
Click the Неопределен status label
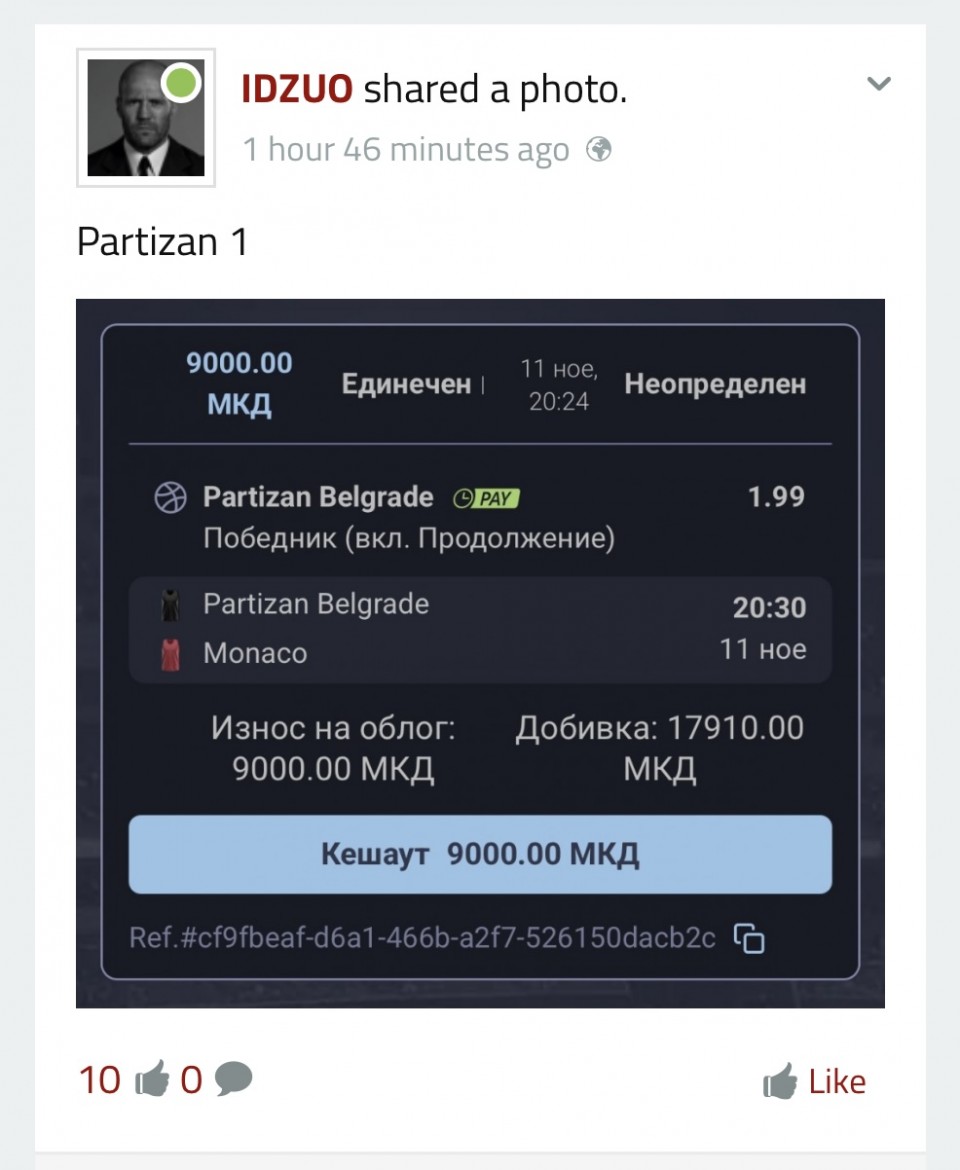coord(715,384)
